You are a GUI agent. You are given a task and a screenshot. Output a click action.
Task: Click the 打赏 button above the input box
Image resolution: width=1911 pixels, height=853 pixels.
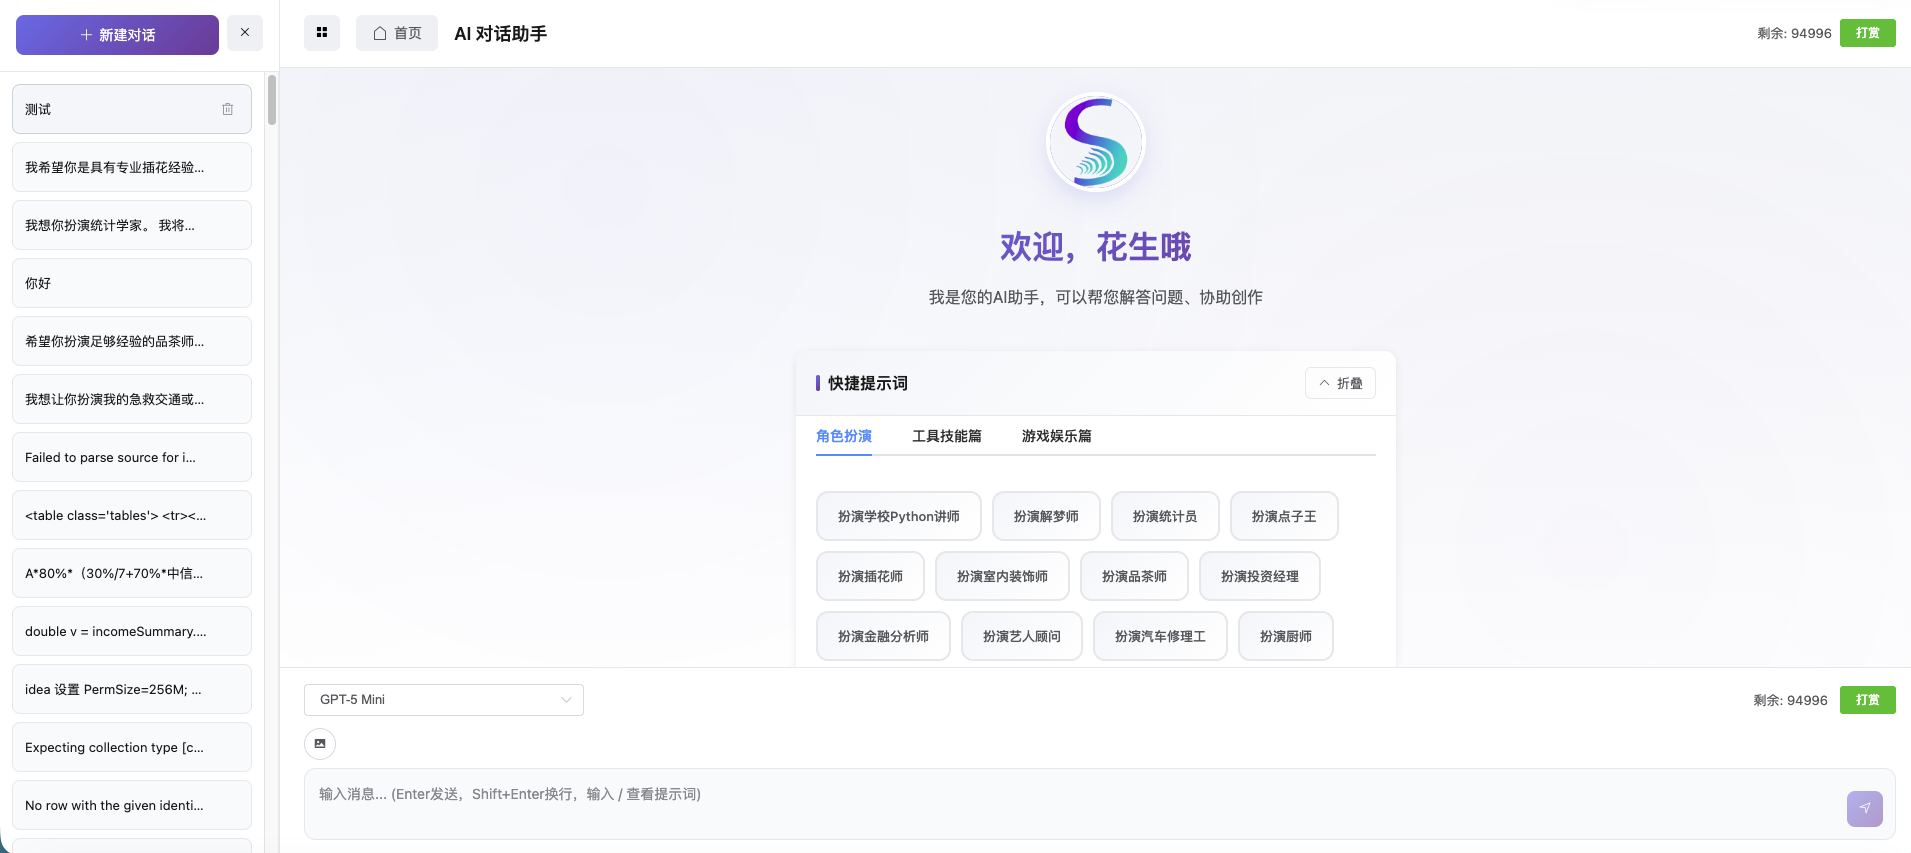(1867, 700)
